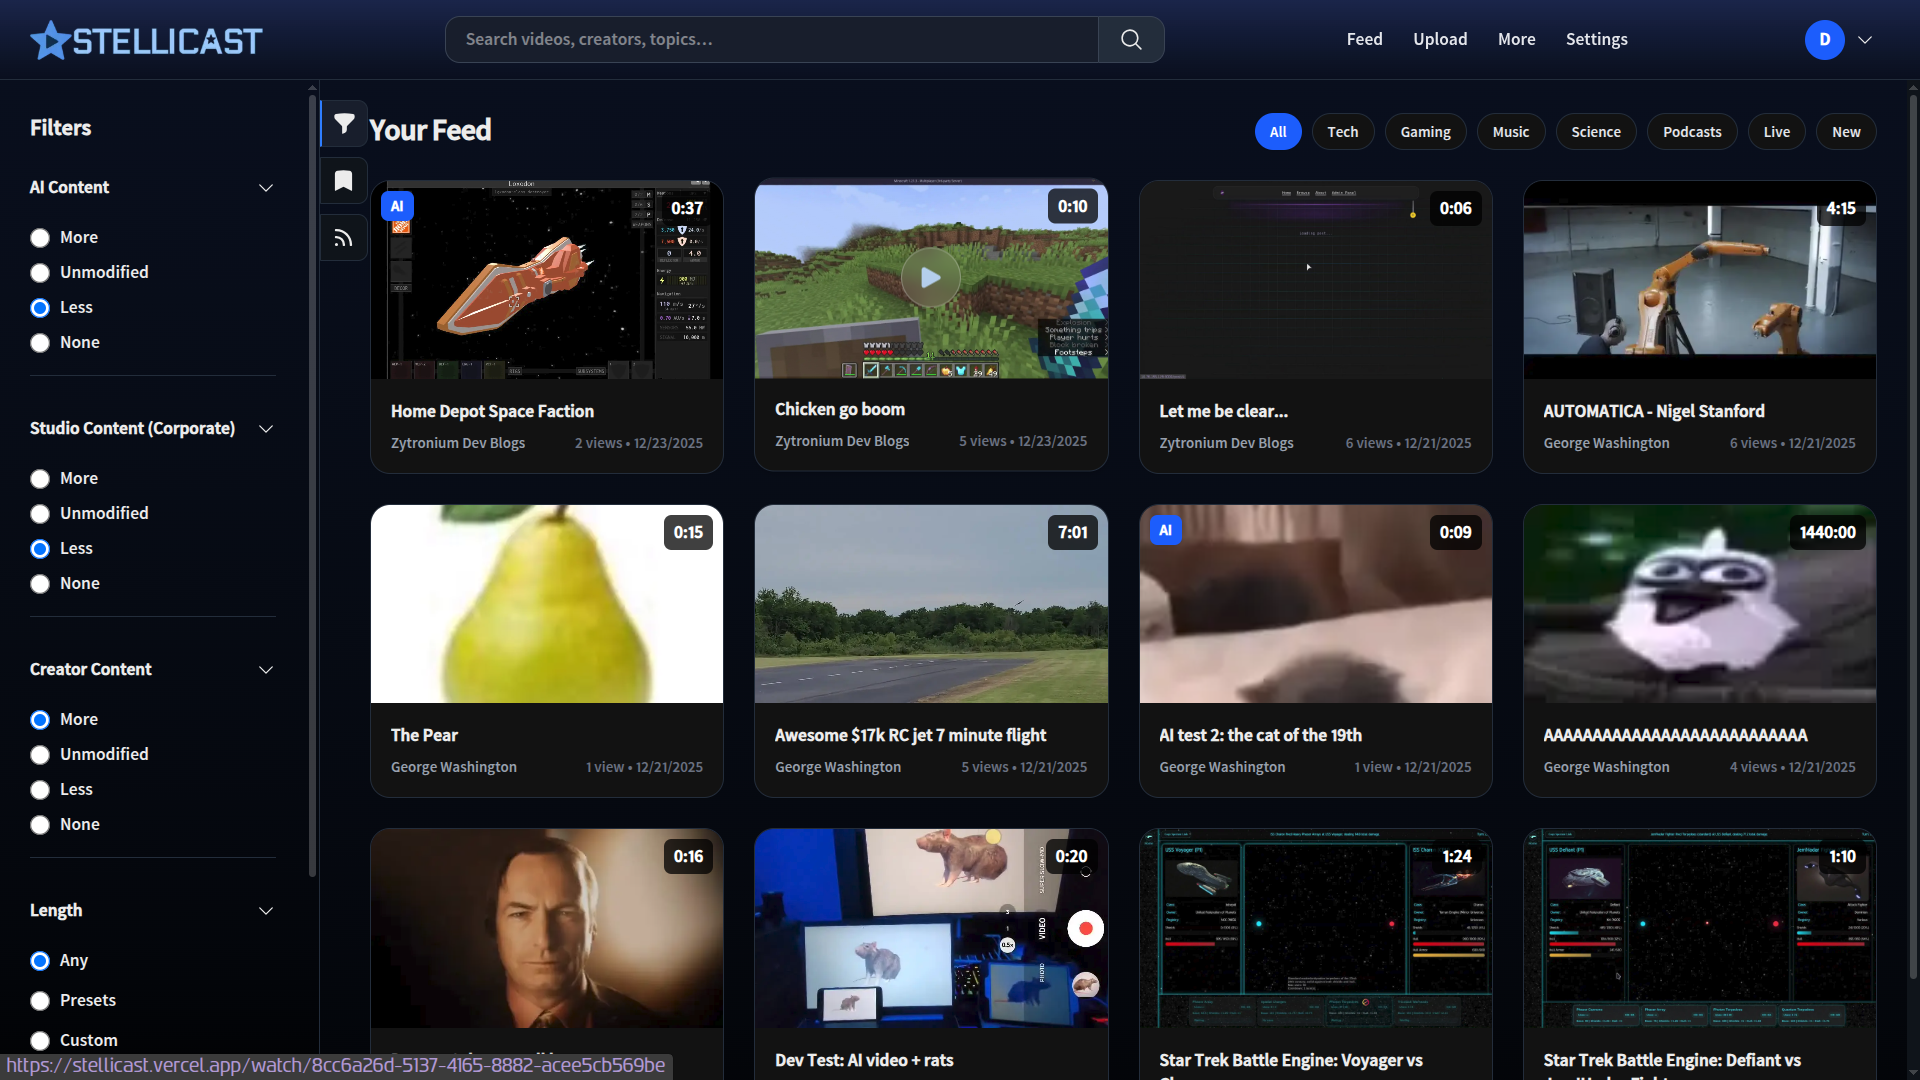Open the Settings link in header

click(x=1596, y=39)
